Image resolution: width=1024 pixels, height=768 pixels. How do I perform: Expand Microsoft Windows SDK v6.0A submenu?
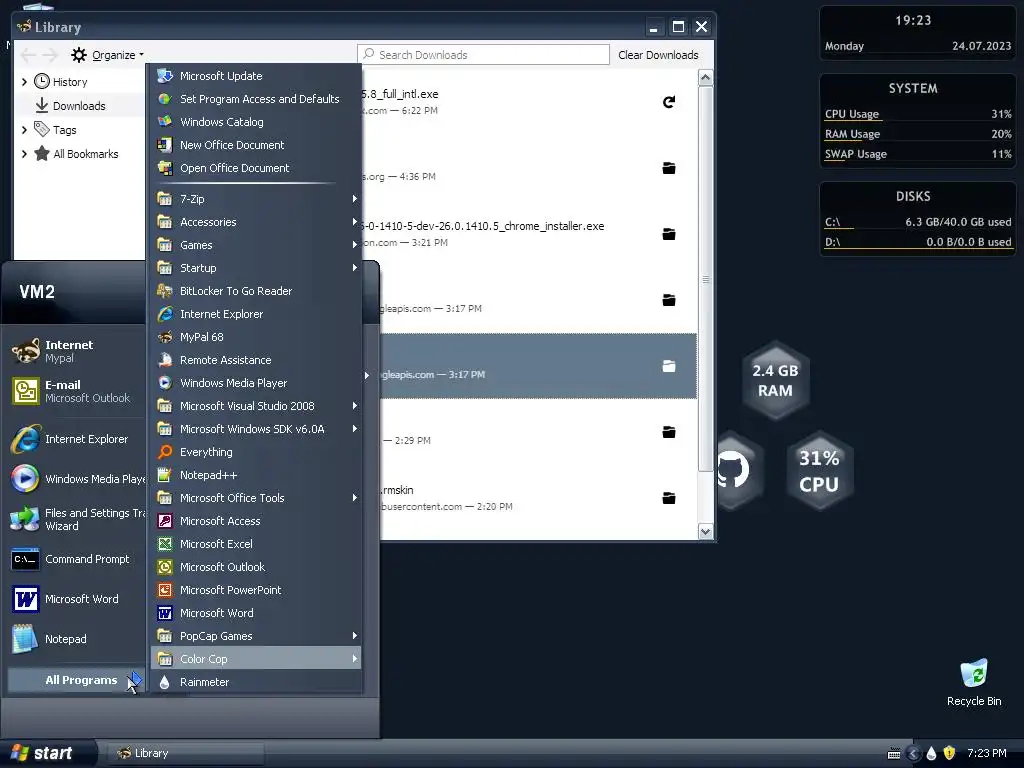pyautogui.click(x=255, y=429)
